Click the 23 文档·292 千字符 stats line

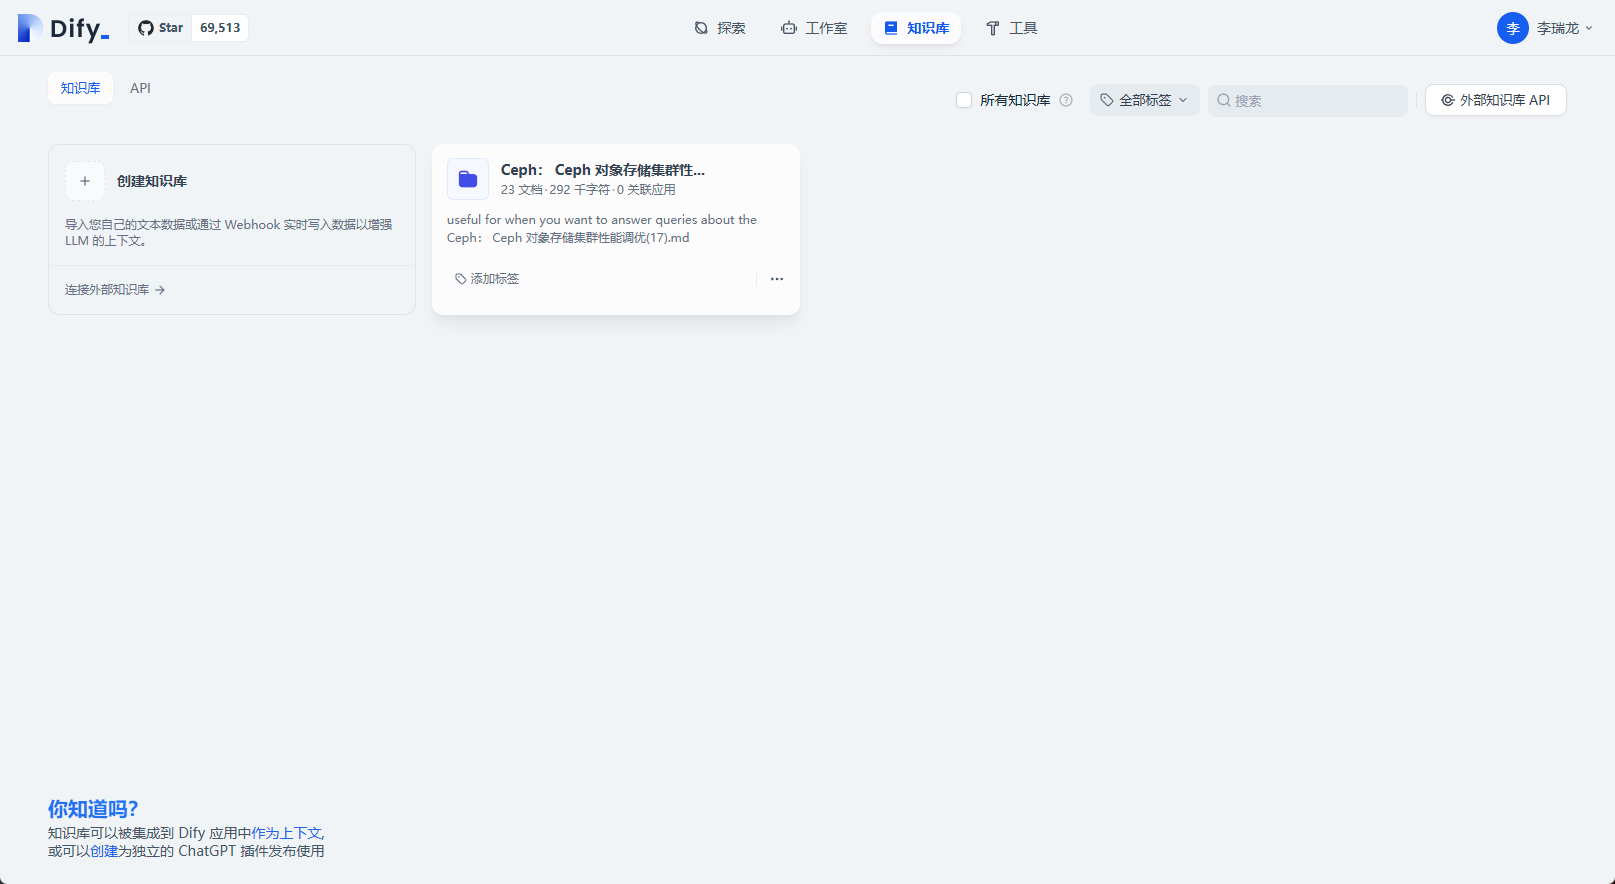[588, 190]
